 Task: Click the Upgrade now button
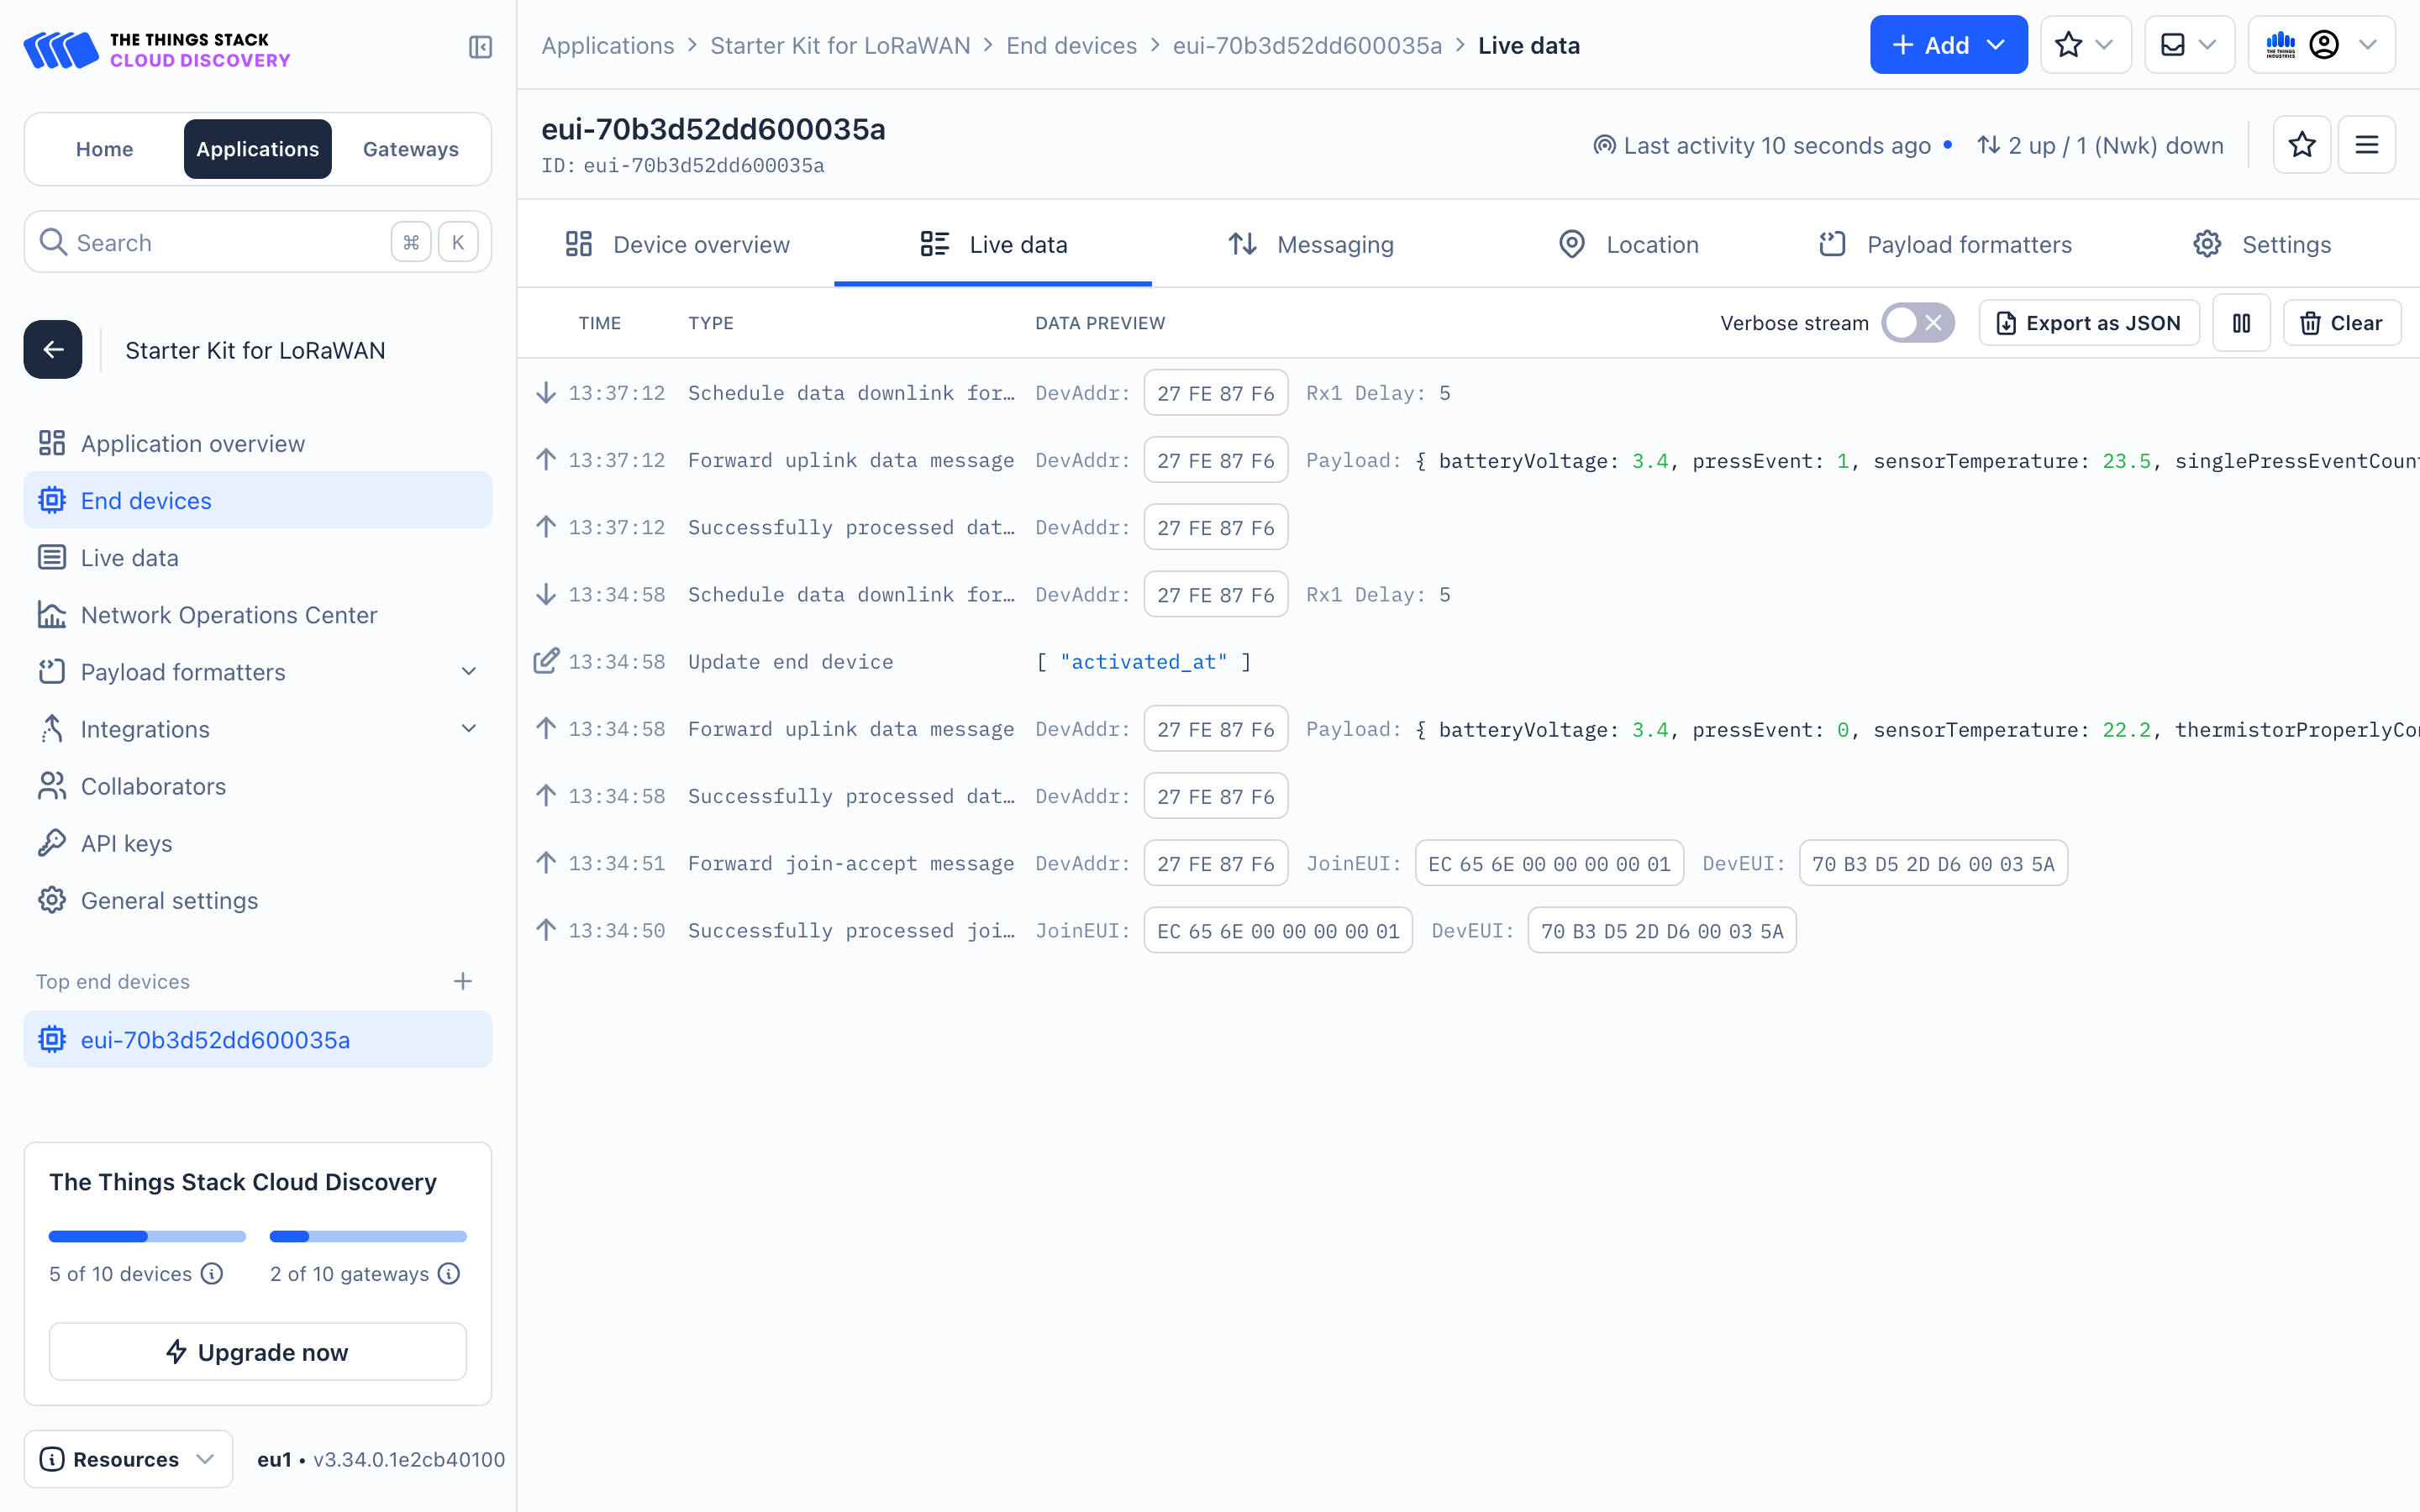click(257, 1352)
